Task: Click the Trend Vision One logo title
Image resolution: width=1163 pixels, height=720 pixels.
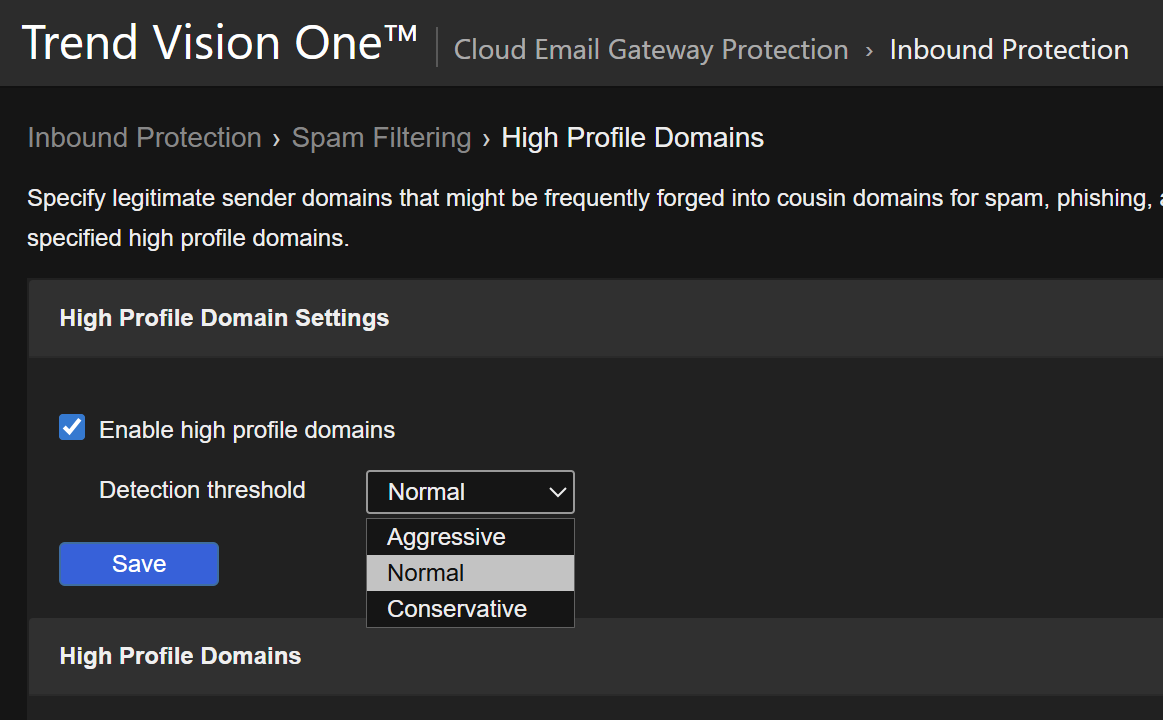Action: click(x=219, y=44)
